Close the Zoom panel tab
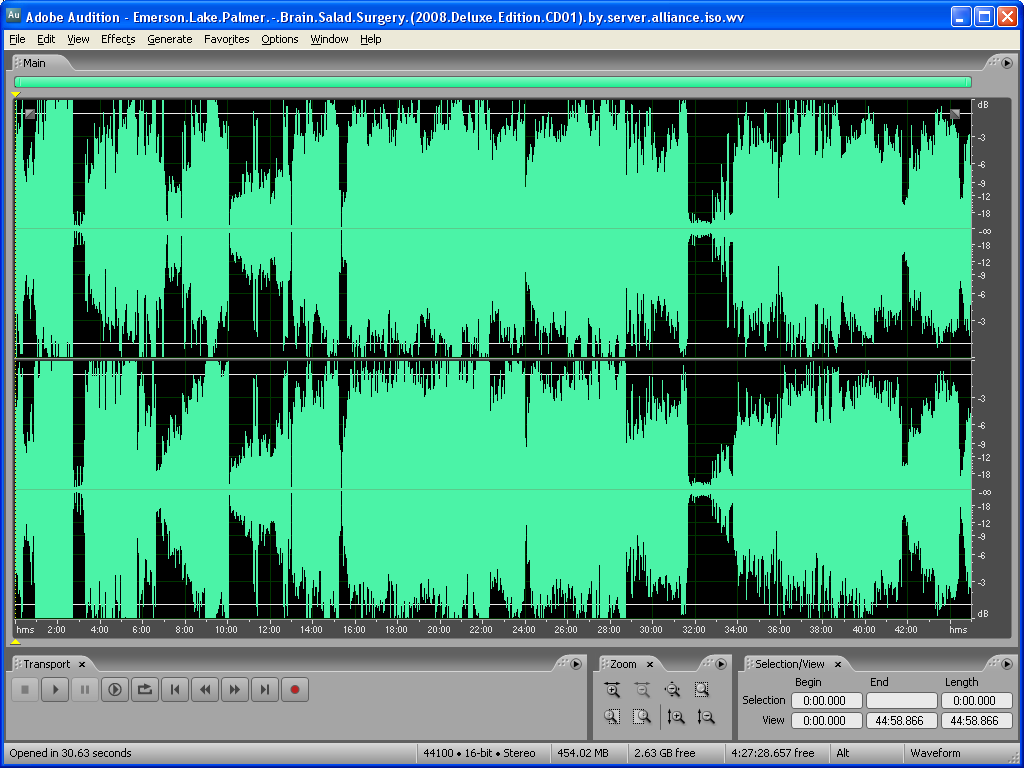 tap(650, 665)
